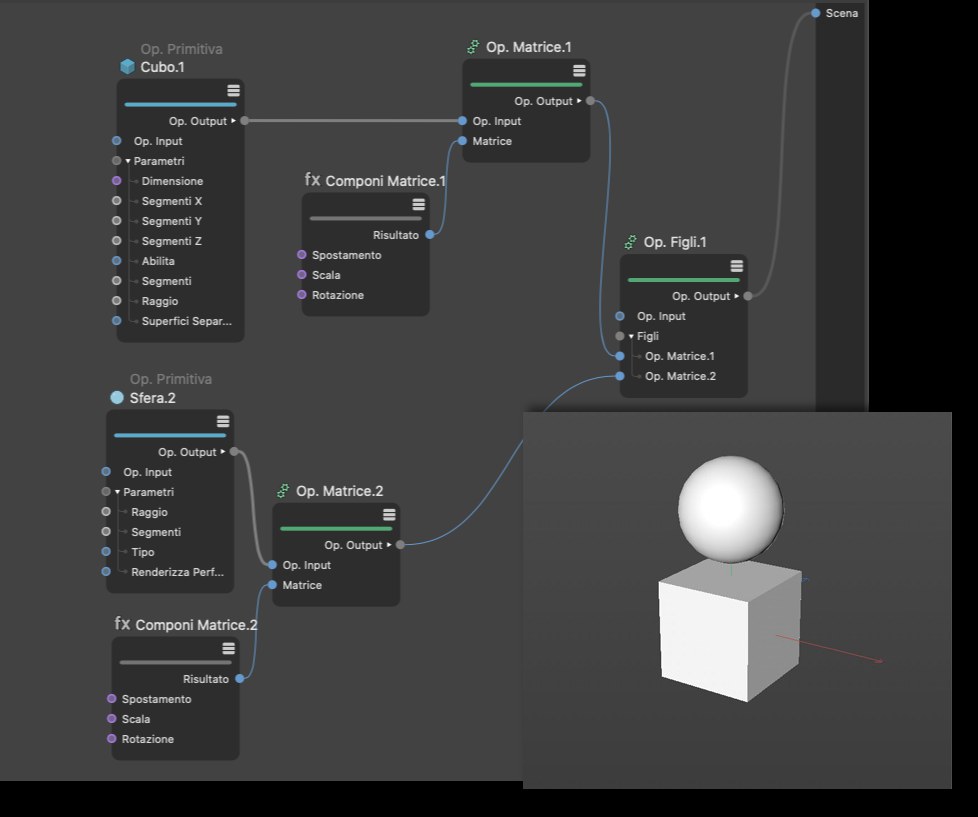This screenshot has width=978, height=817.
Task: Click the blue title bar of Cubo.1
Action: [180, 104]
